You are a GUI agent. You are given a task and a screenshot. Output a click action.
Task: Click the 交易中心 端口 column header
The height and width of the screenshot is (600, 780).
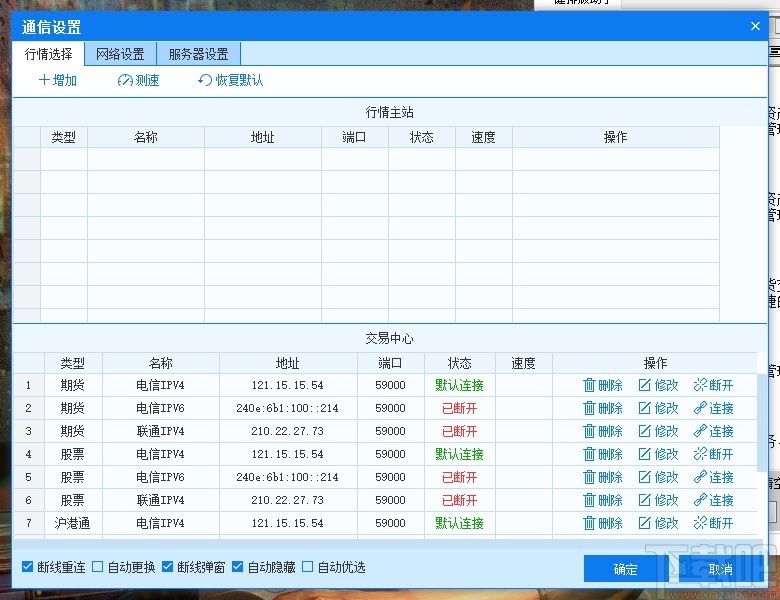coord(390,363)
